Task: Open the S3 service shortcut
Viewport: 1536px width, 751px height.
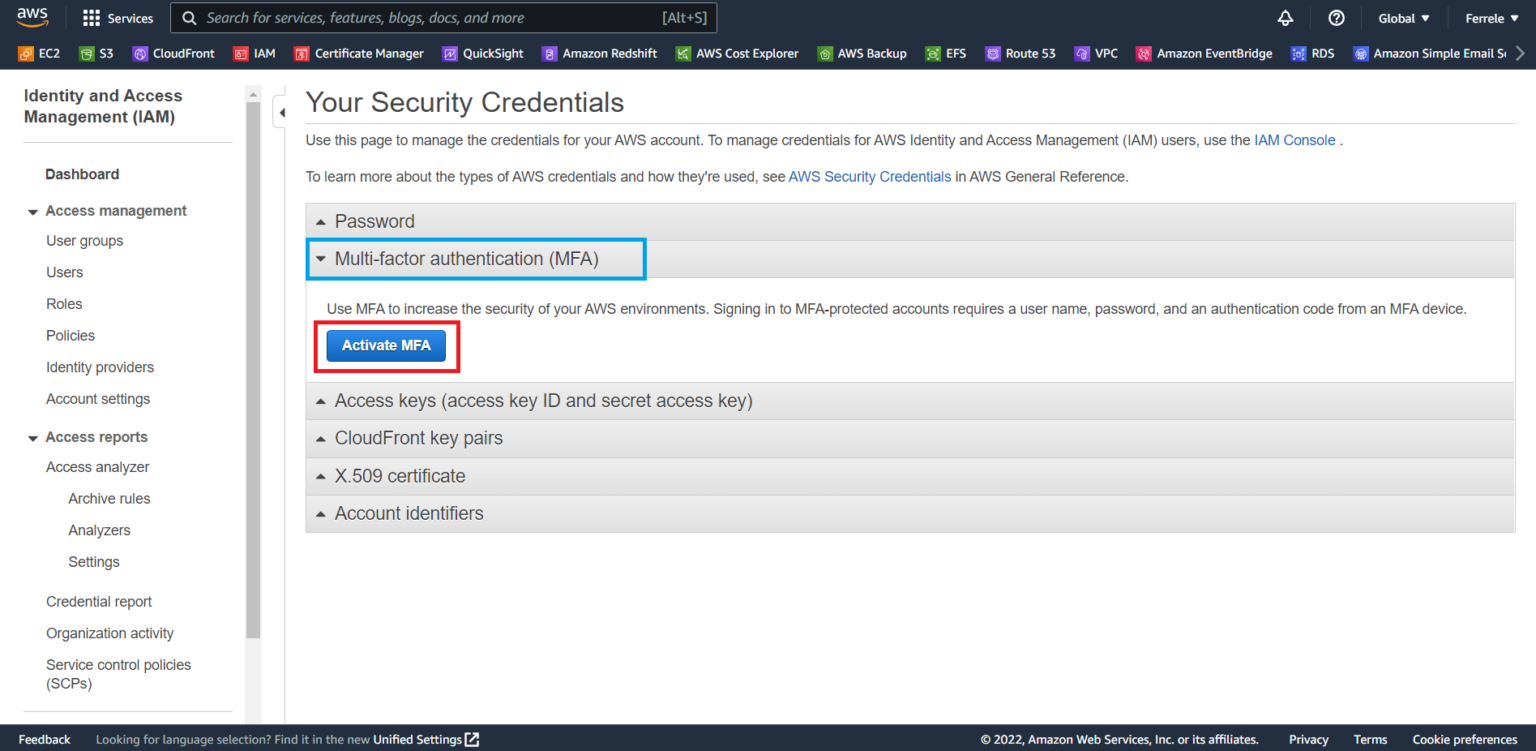Action: pos(96,53)
